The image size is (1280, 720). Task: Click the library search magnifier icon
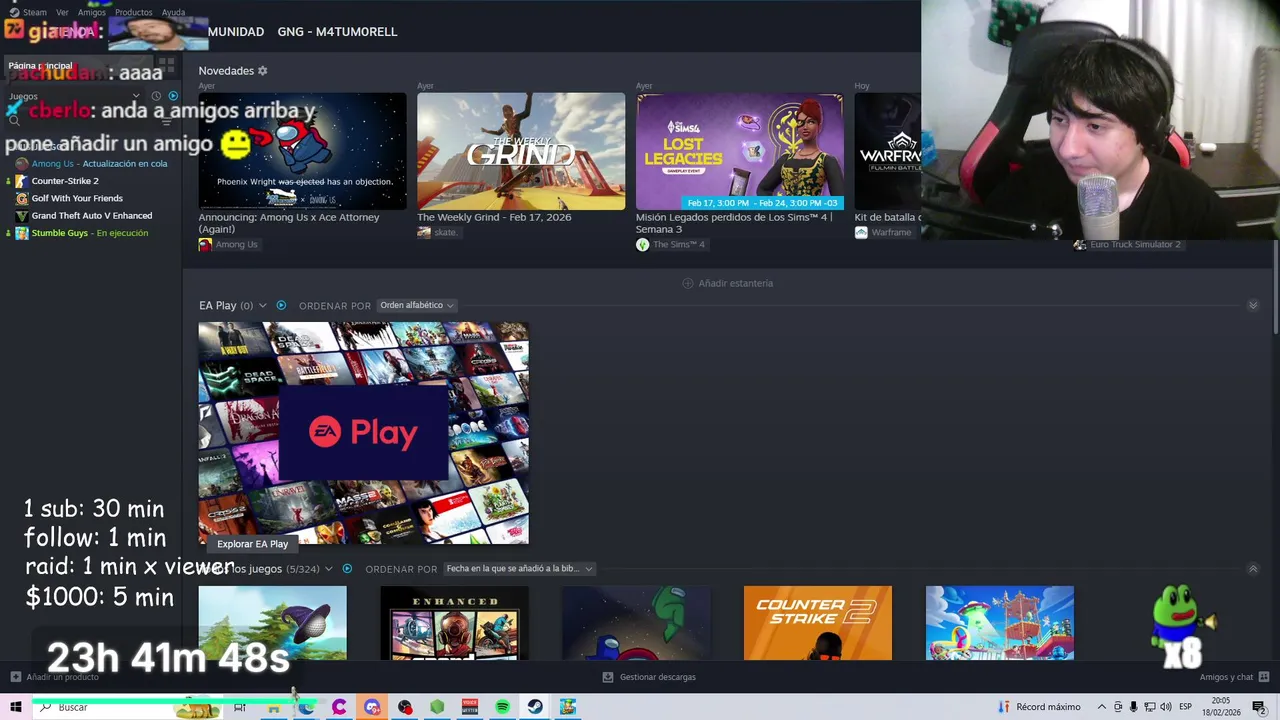14,120
